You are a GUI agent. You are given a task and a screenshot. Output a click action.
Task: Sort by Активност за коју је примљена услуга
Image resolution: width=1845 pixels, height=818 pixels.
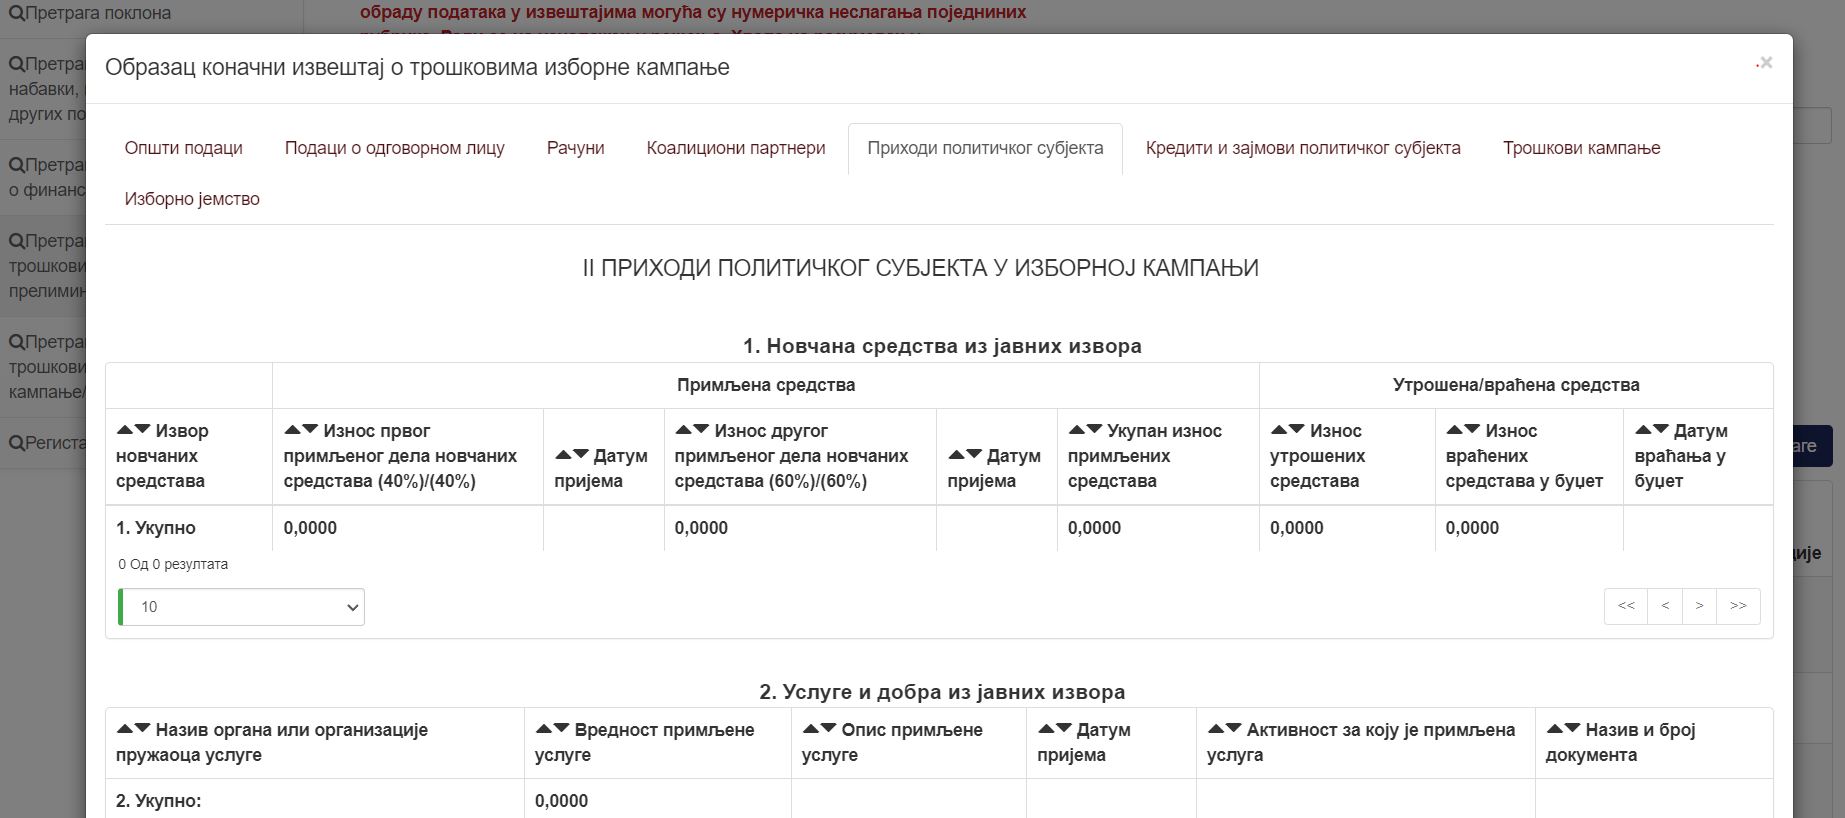(1224, 729)
